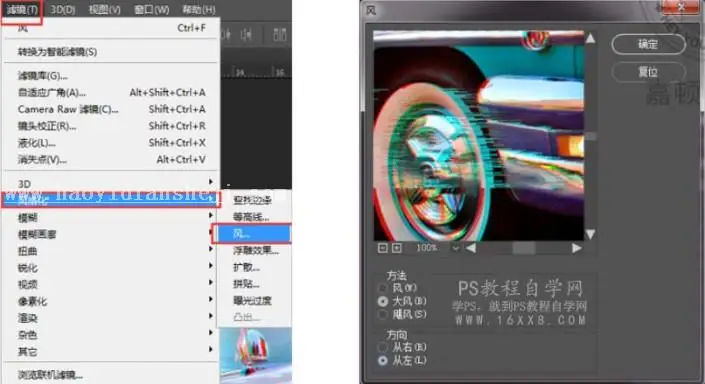Zoom out the Wind preview with minus icon
The height and width of the screenshot is (384, 705).
pos(383,248)
